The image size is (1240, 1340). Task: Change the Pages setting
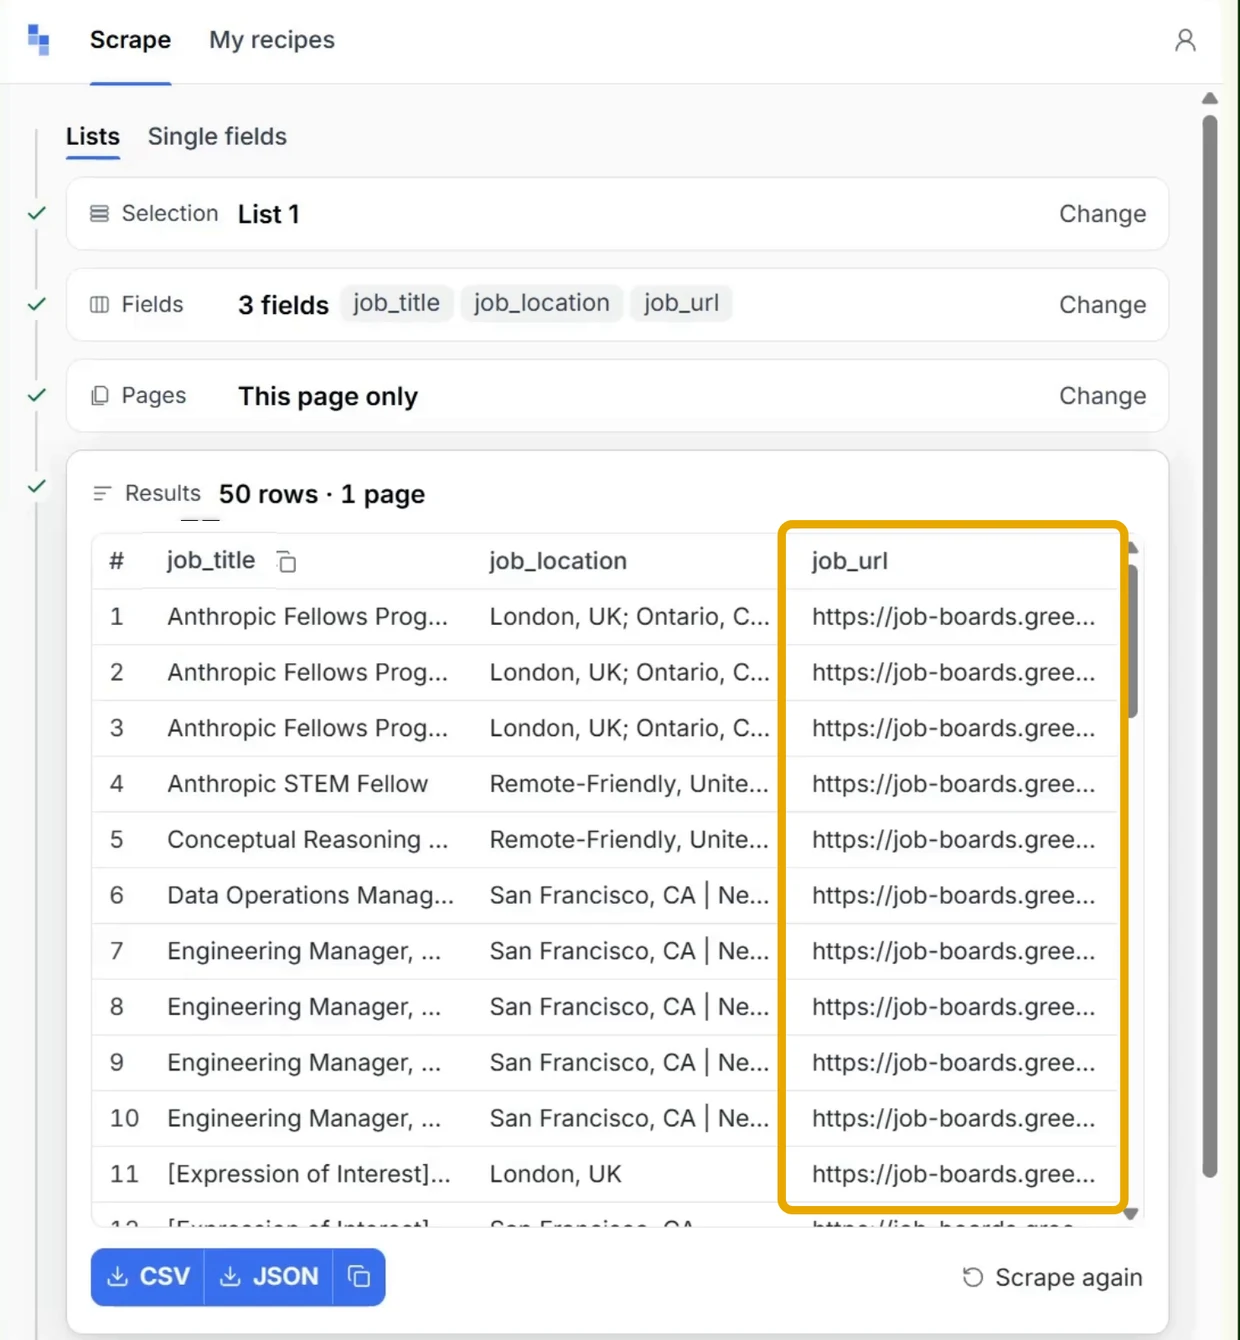tap(1102, 396)
